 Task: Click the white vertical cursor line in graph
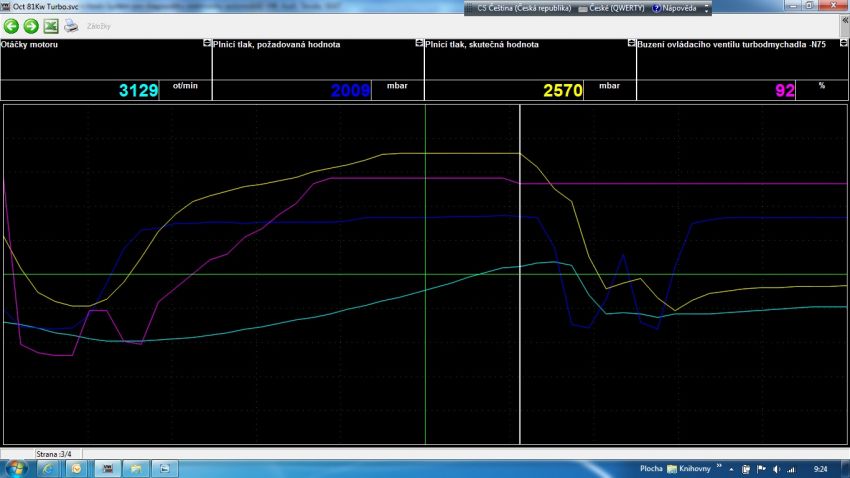click(520, 300)
